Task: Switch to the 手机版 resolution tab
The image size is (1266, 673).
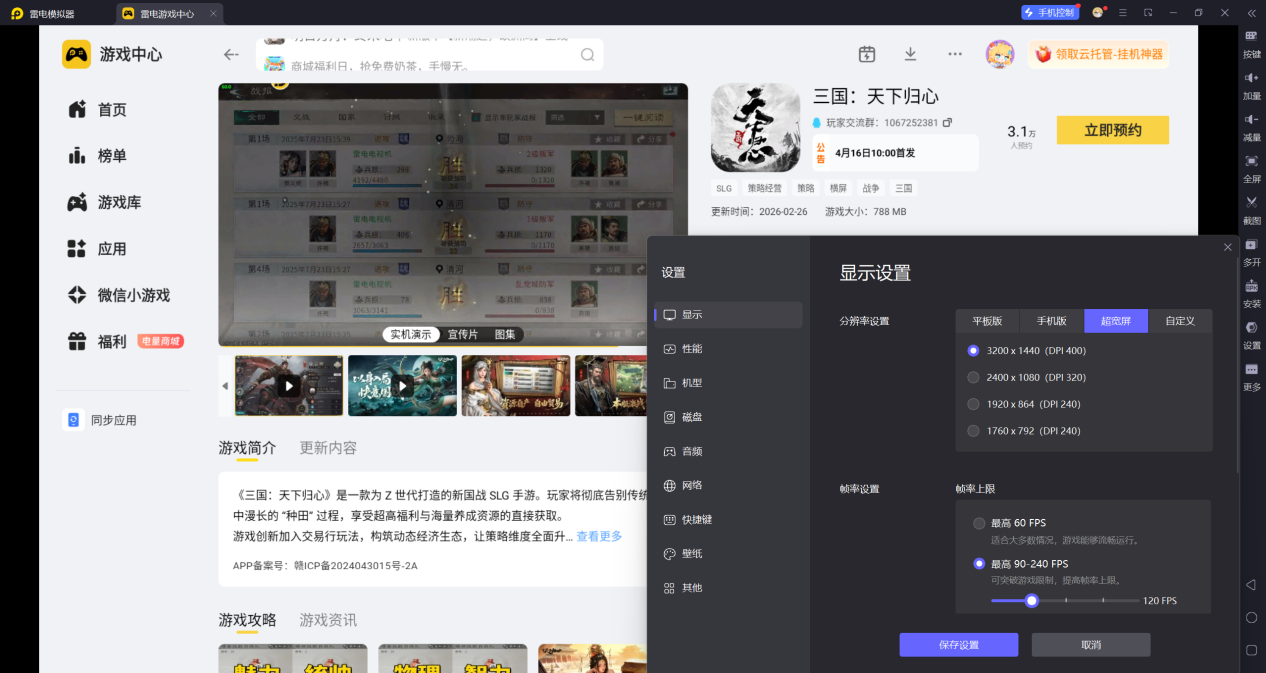Action: tap(1051, 321)
